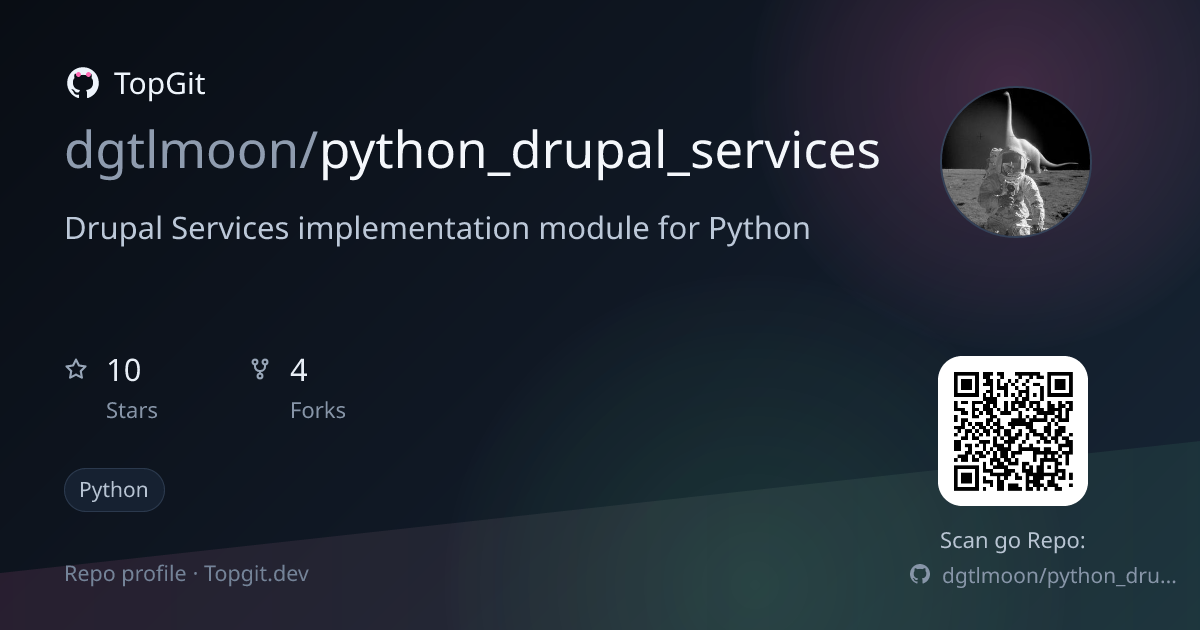Click the '4' forks count
This screenshot has width=1200, height=630.
click(299, 371)
